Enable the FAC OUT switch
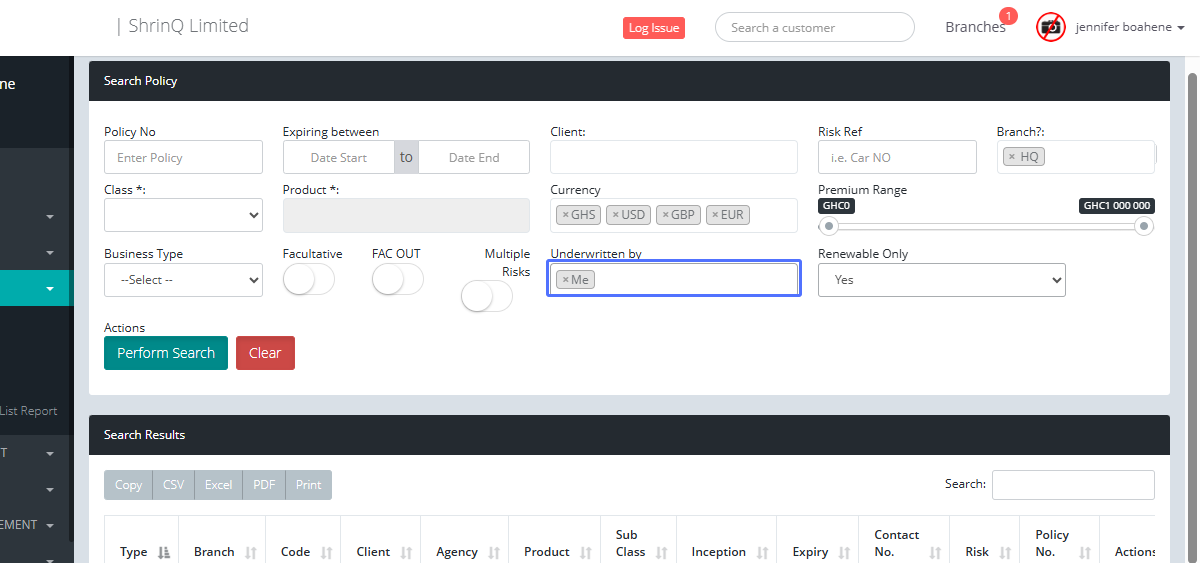 tap(397, 280)
